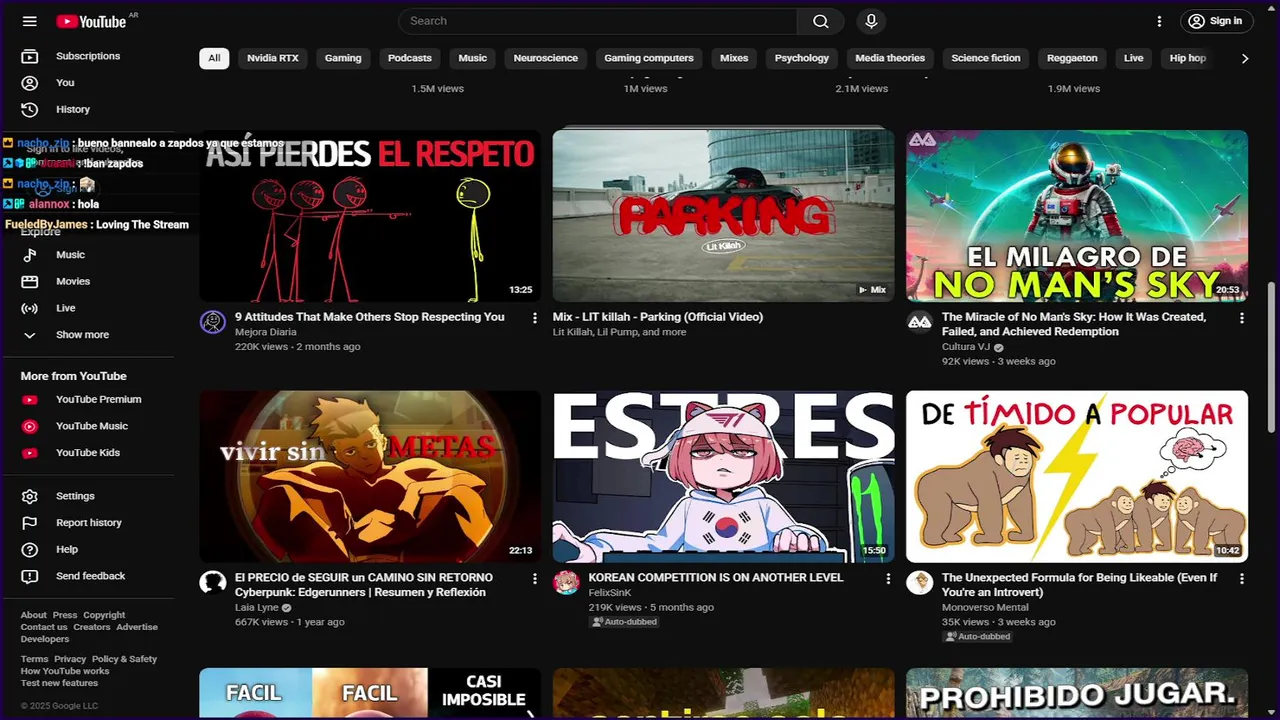The width and height of the screenshot is (1280, 720).
Task: Start voice search with microphone icon
Action: pyautogui.click(x=871, y=21)
